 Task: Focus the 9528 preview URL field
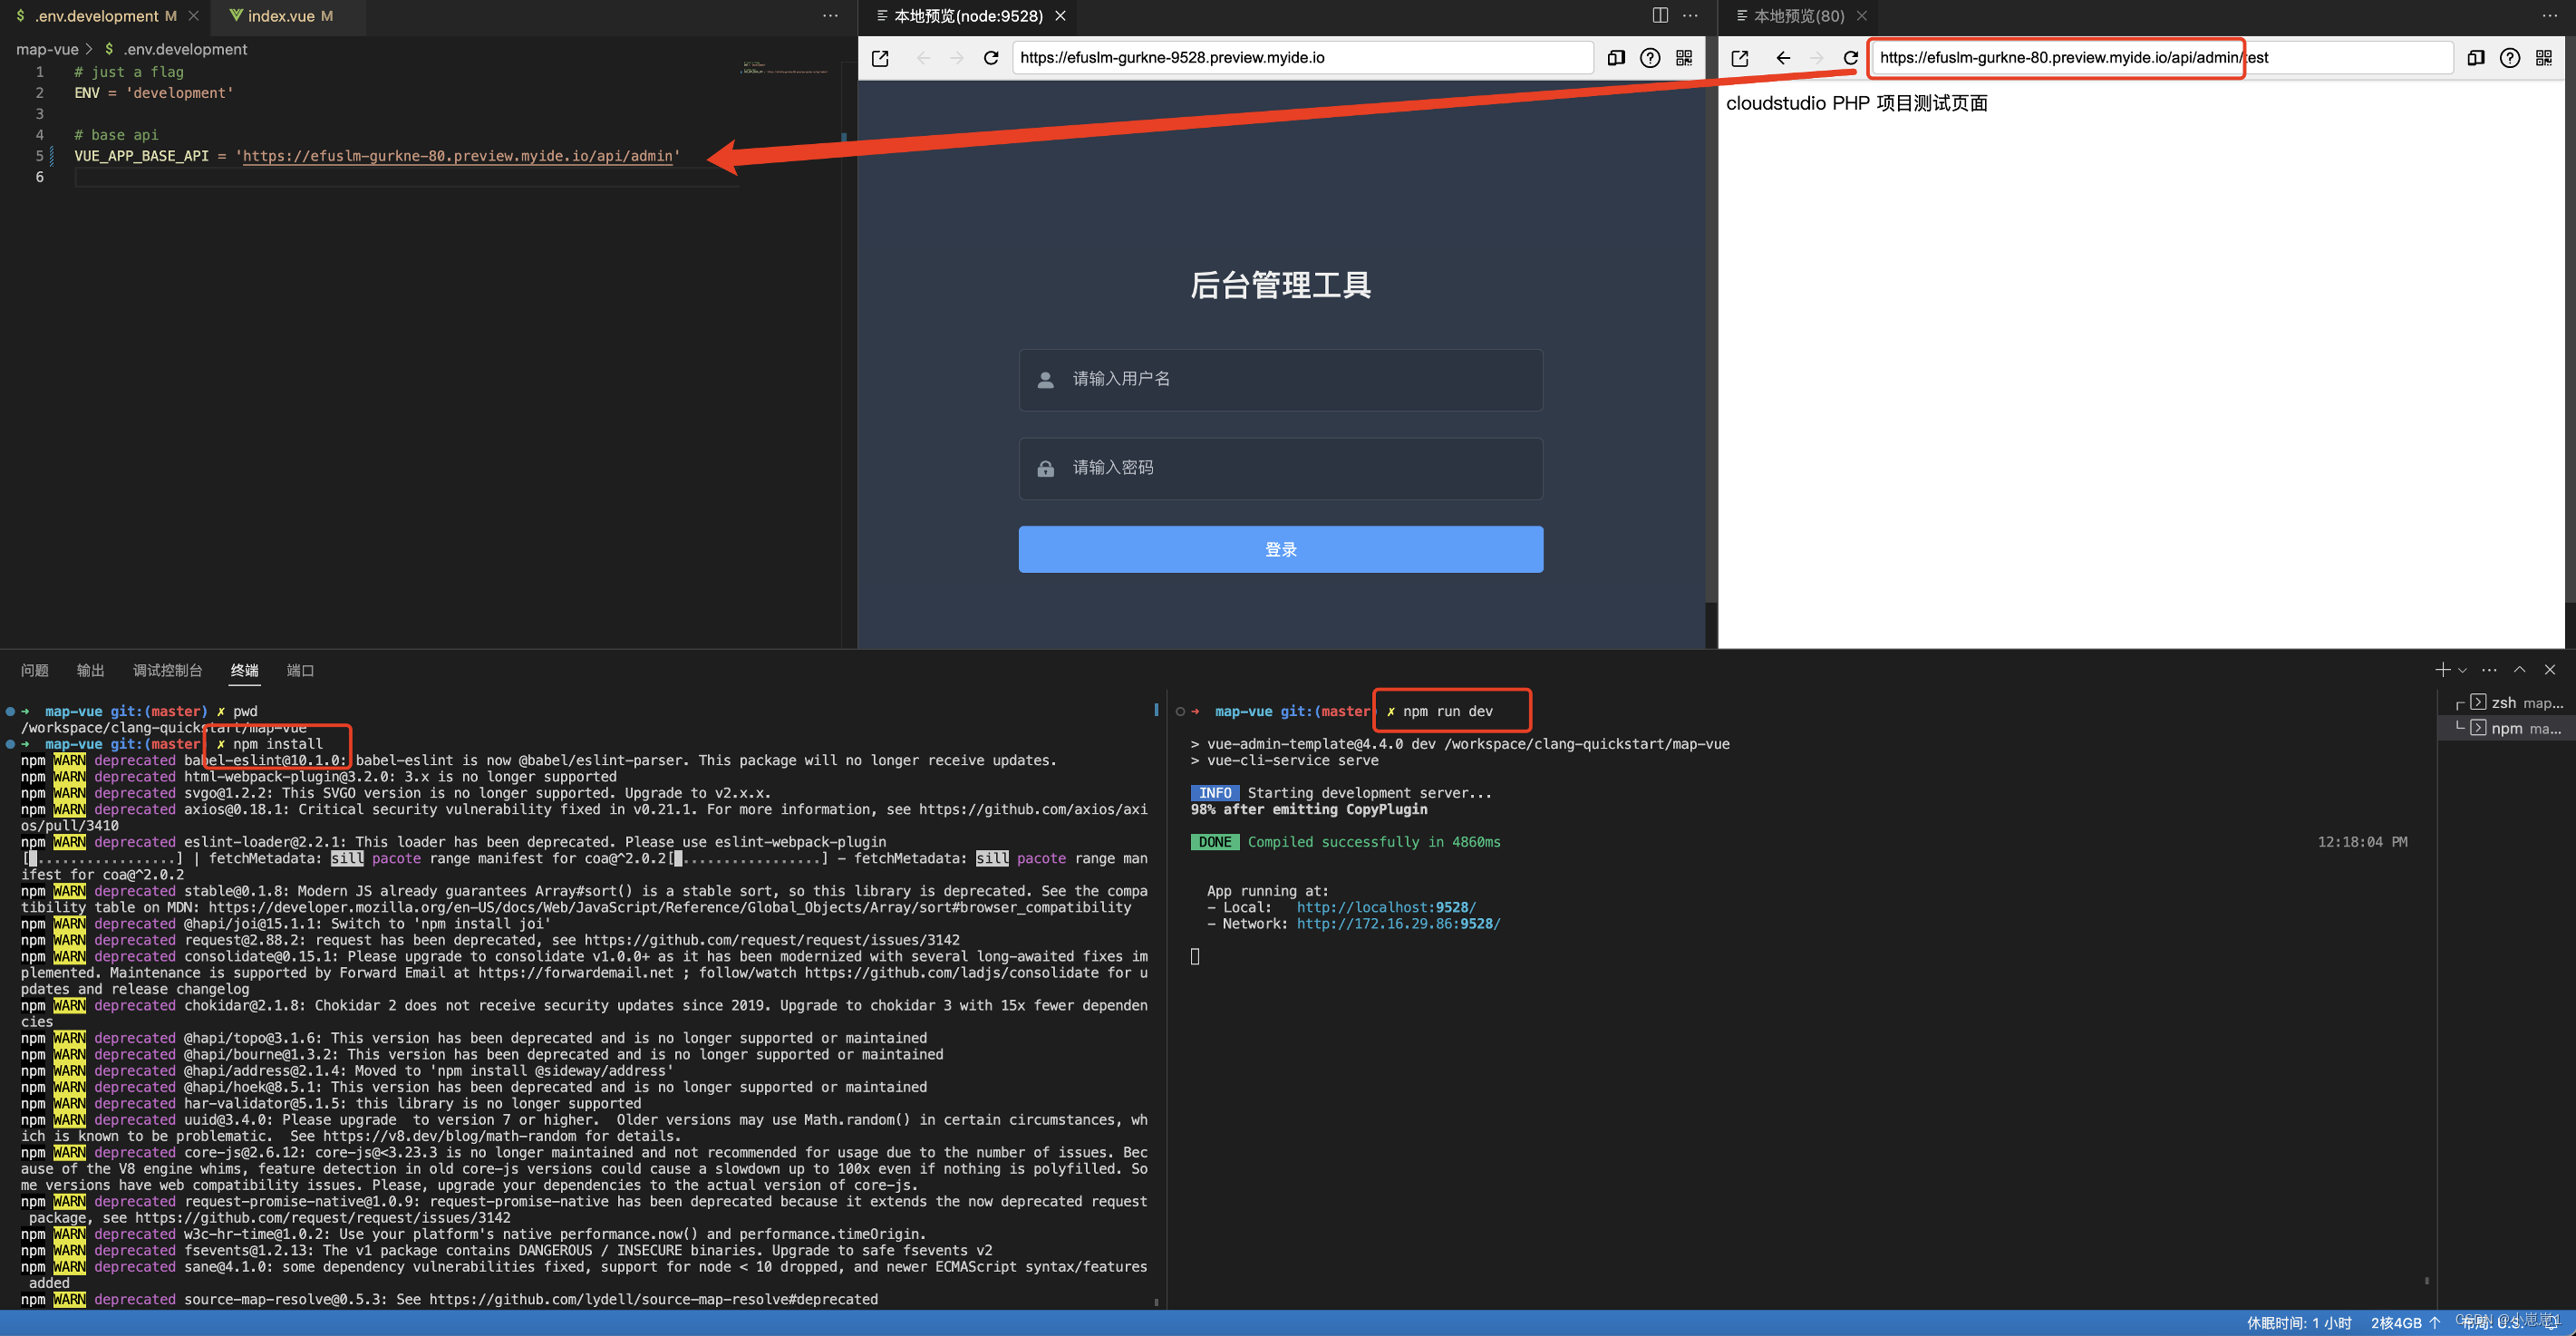point(1302,58)
